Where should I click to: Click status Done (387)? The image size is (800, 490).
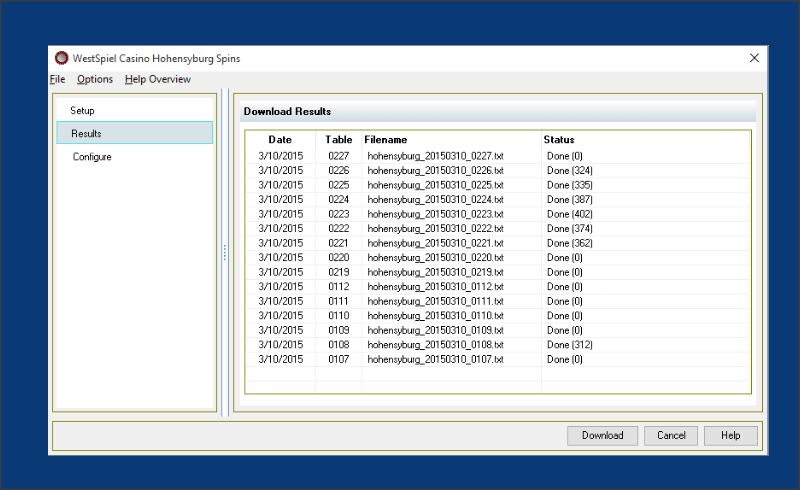569,199
